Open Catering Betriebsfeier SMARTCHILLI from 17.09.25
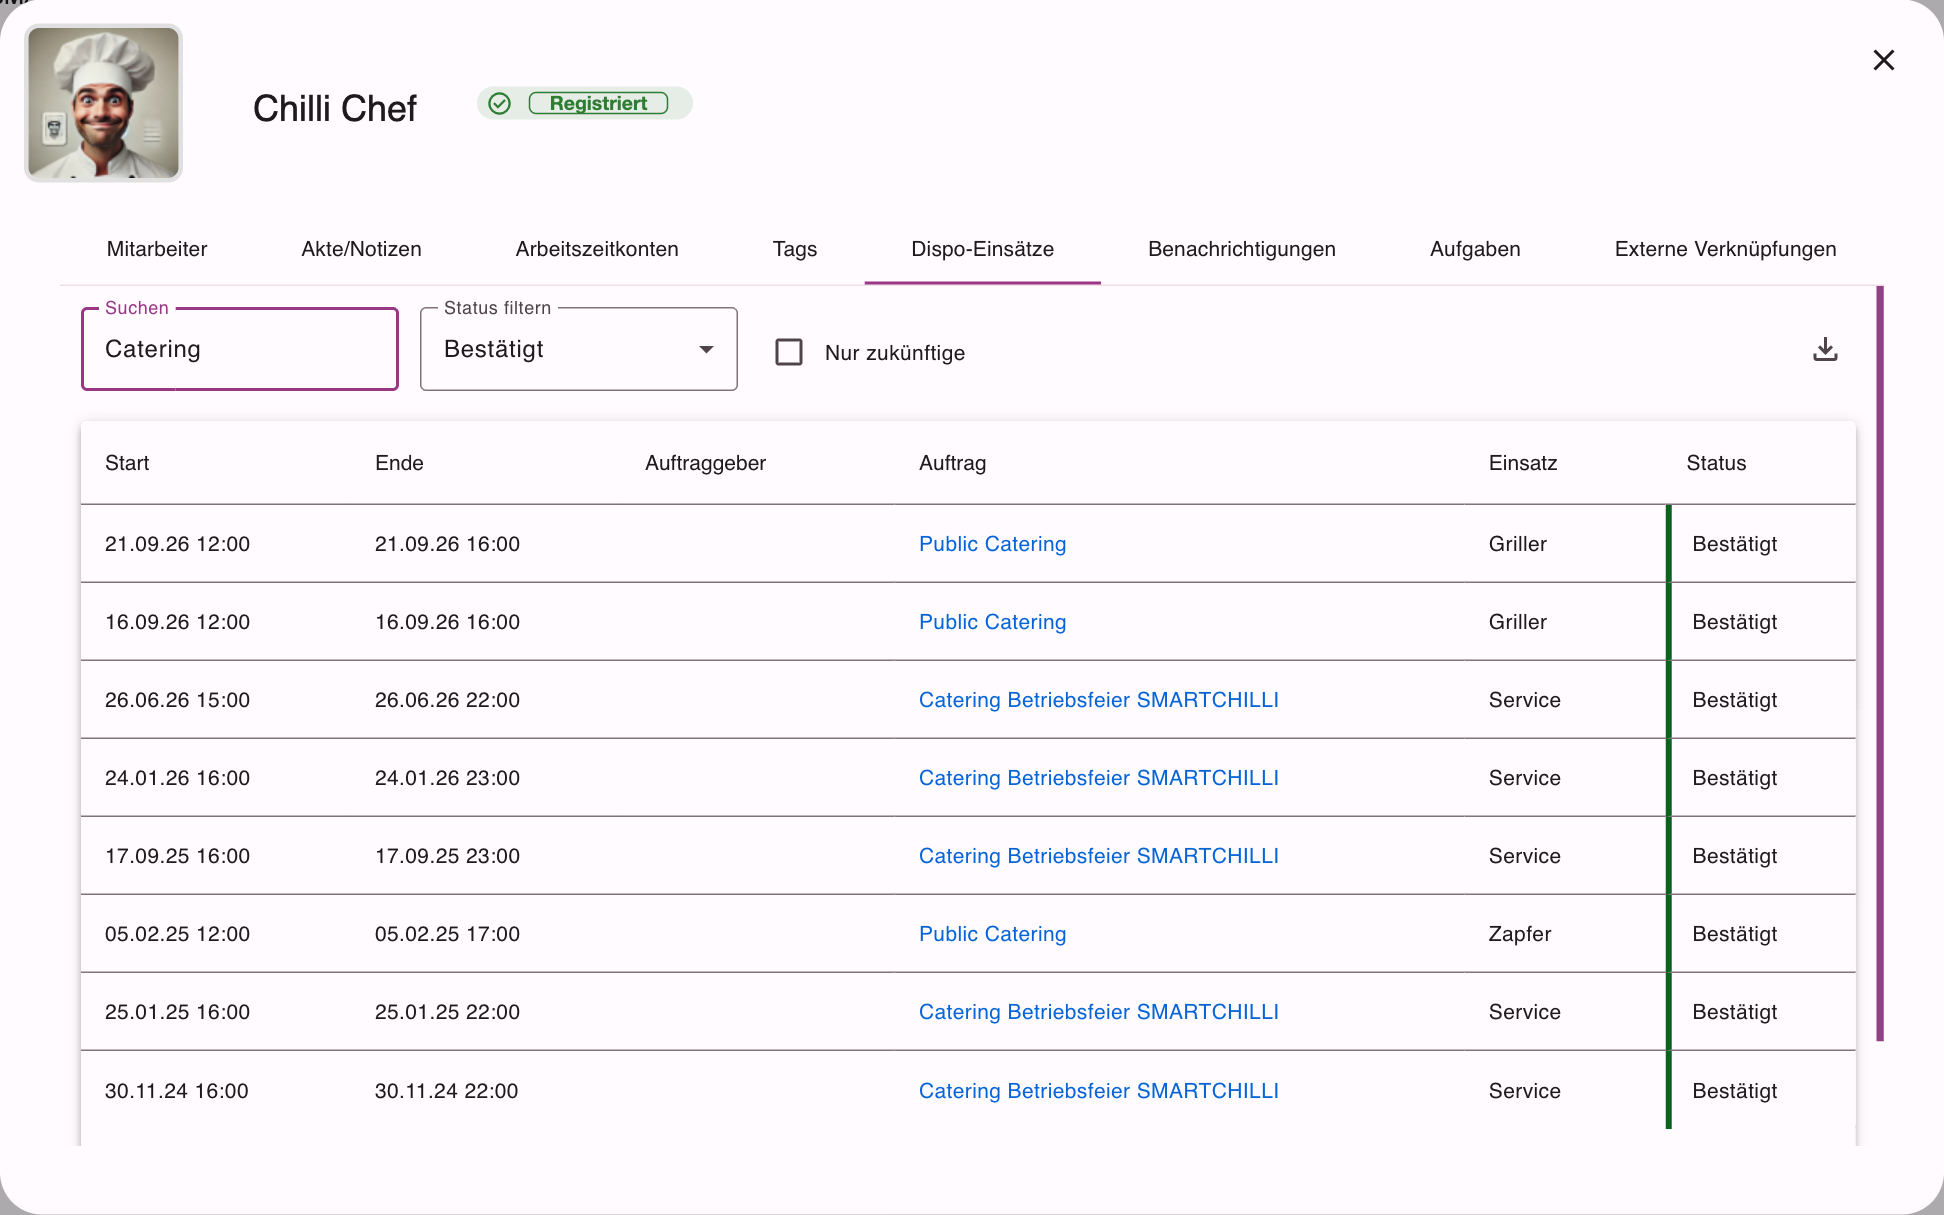Screen dimensions: 1944x1215 (1099, 856)
